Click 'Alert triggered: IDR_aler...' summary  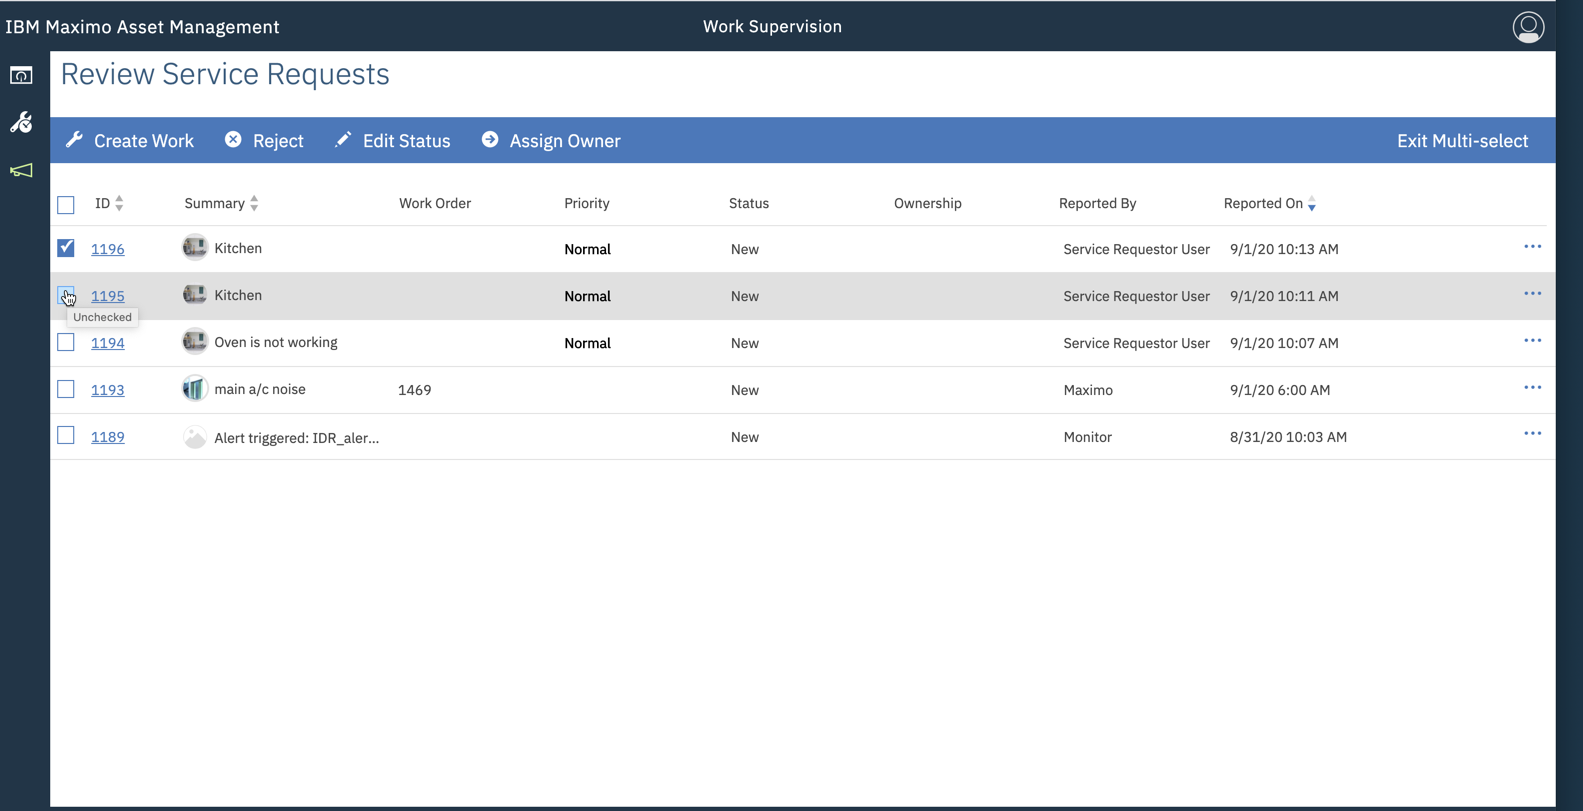click(297, 438)
